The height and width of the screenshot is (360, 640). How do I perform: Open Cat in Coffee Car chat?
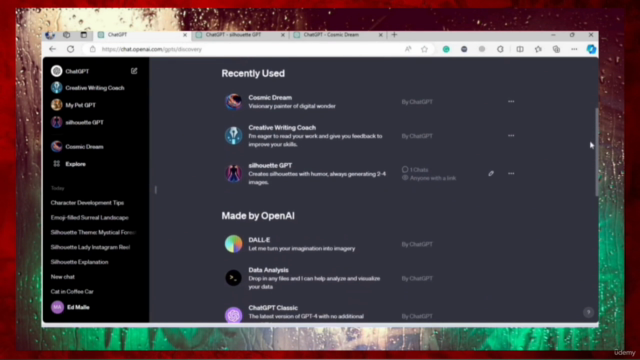[72, 291]
